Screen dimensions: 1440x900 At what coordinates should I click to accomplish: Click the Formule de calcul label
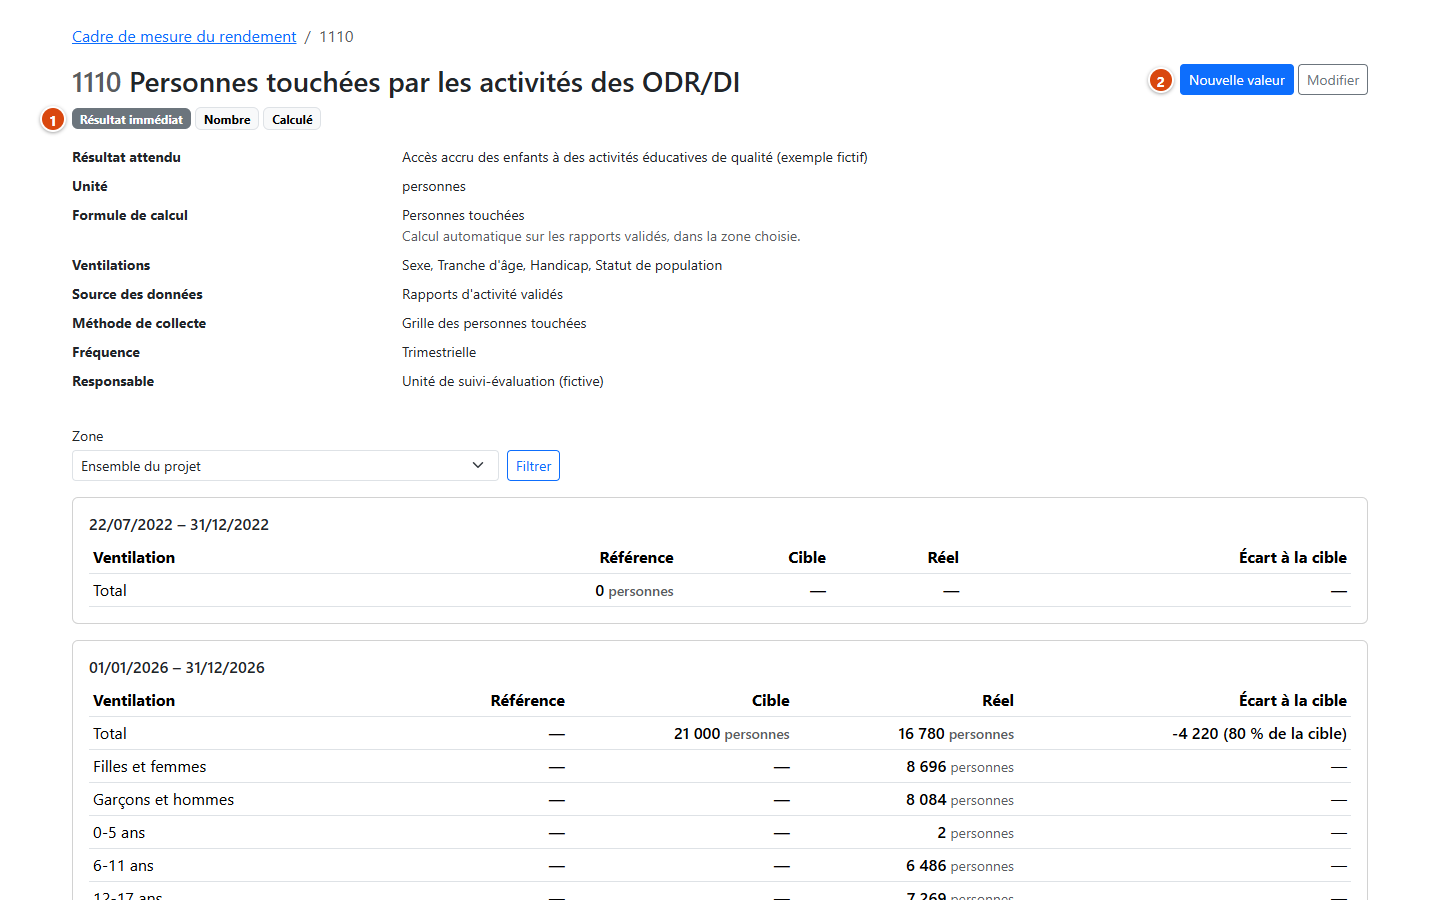[x=130, y=215]
